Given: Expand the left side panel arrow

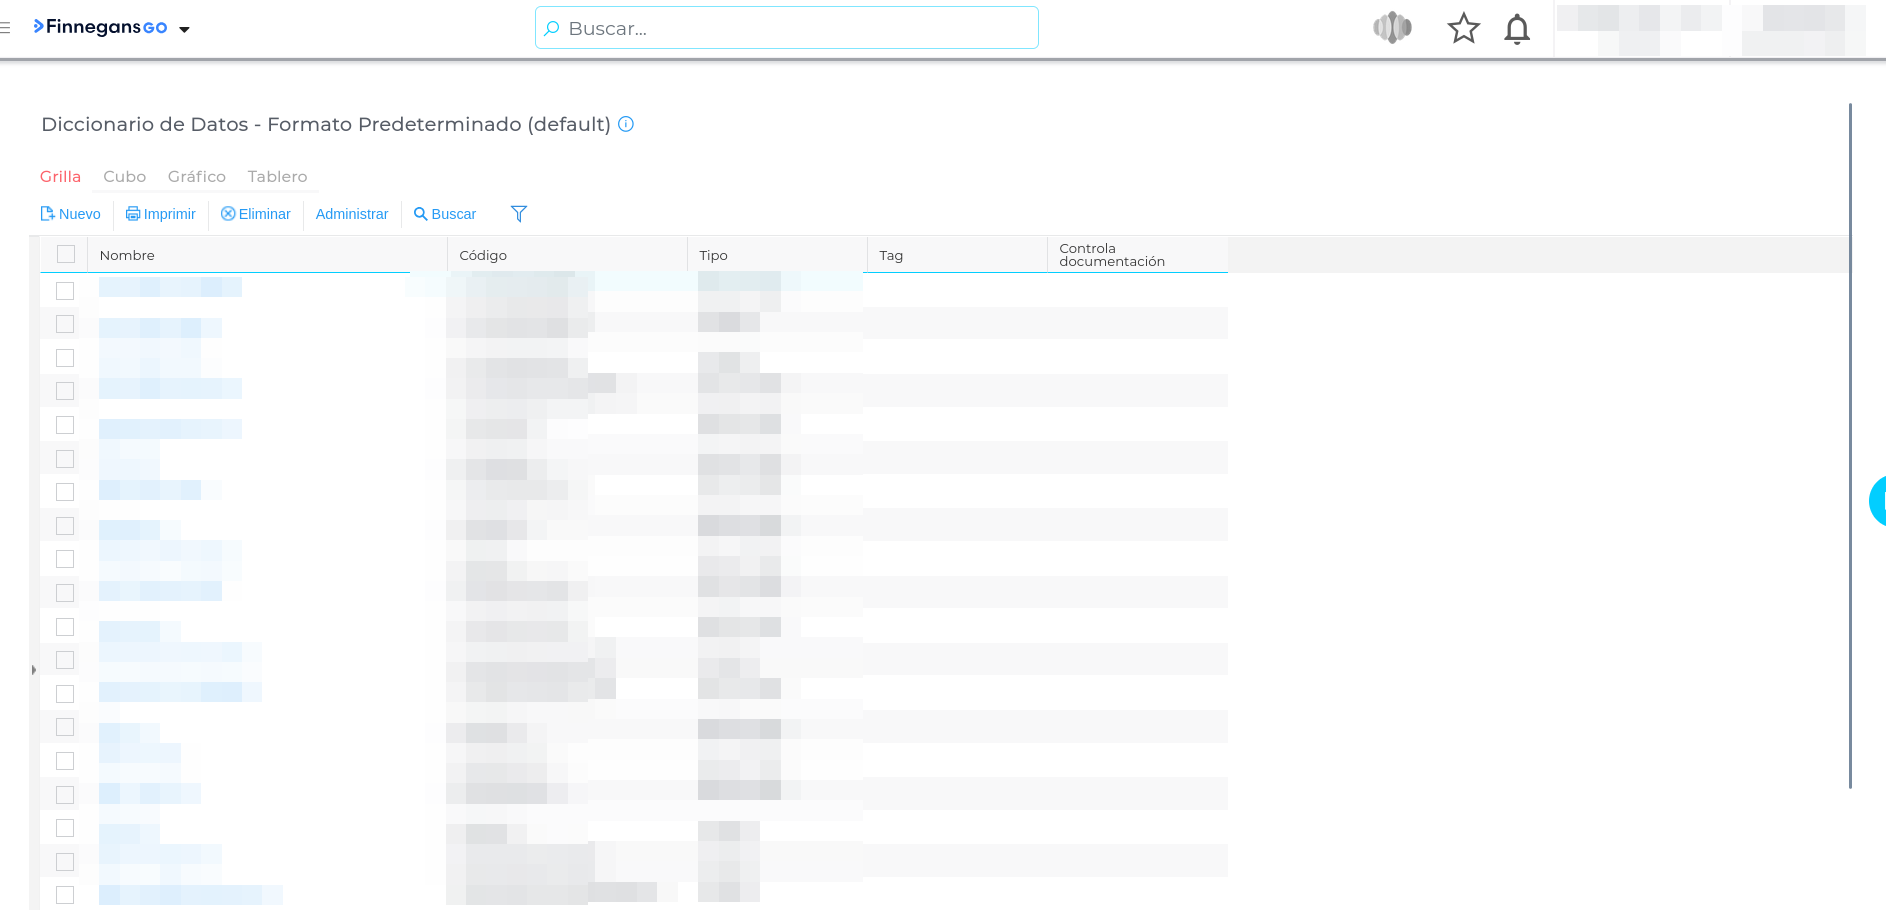Looking at the screenshot, I should pos(34,669).
